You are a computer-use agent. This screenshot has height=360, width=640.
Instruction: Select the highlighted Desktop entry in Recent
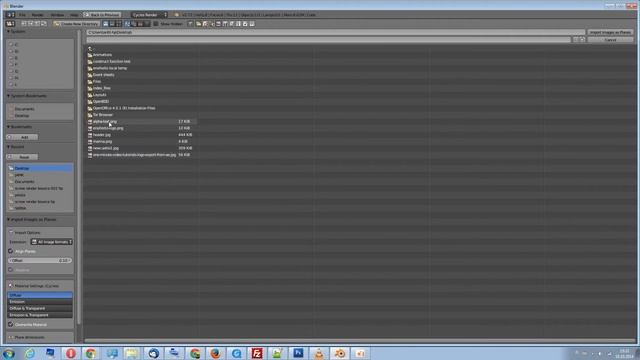point(40,168)
